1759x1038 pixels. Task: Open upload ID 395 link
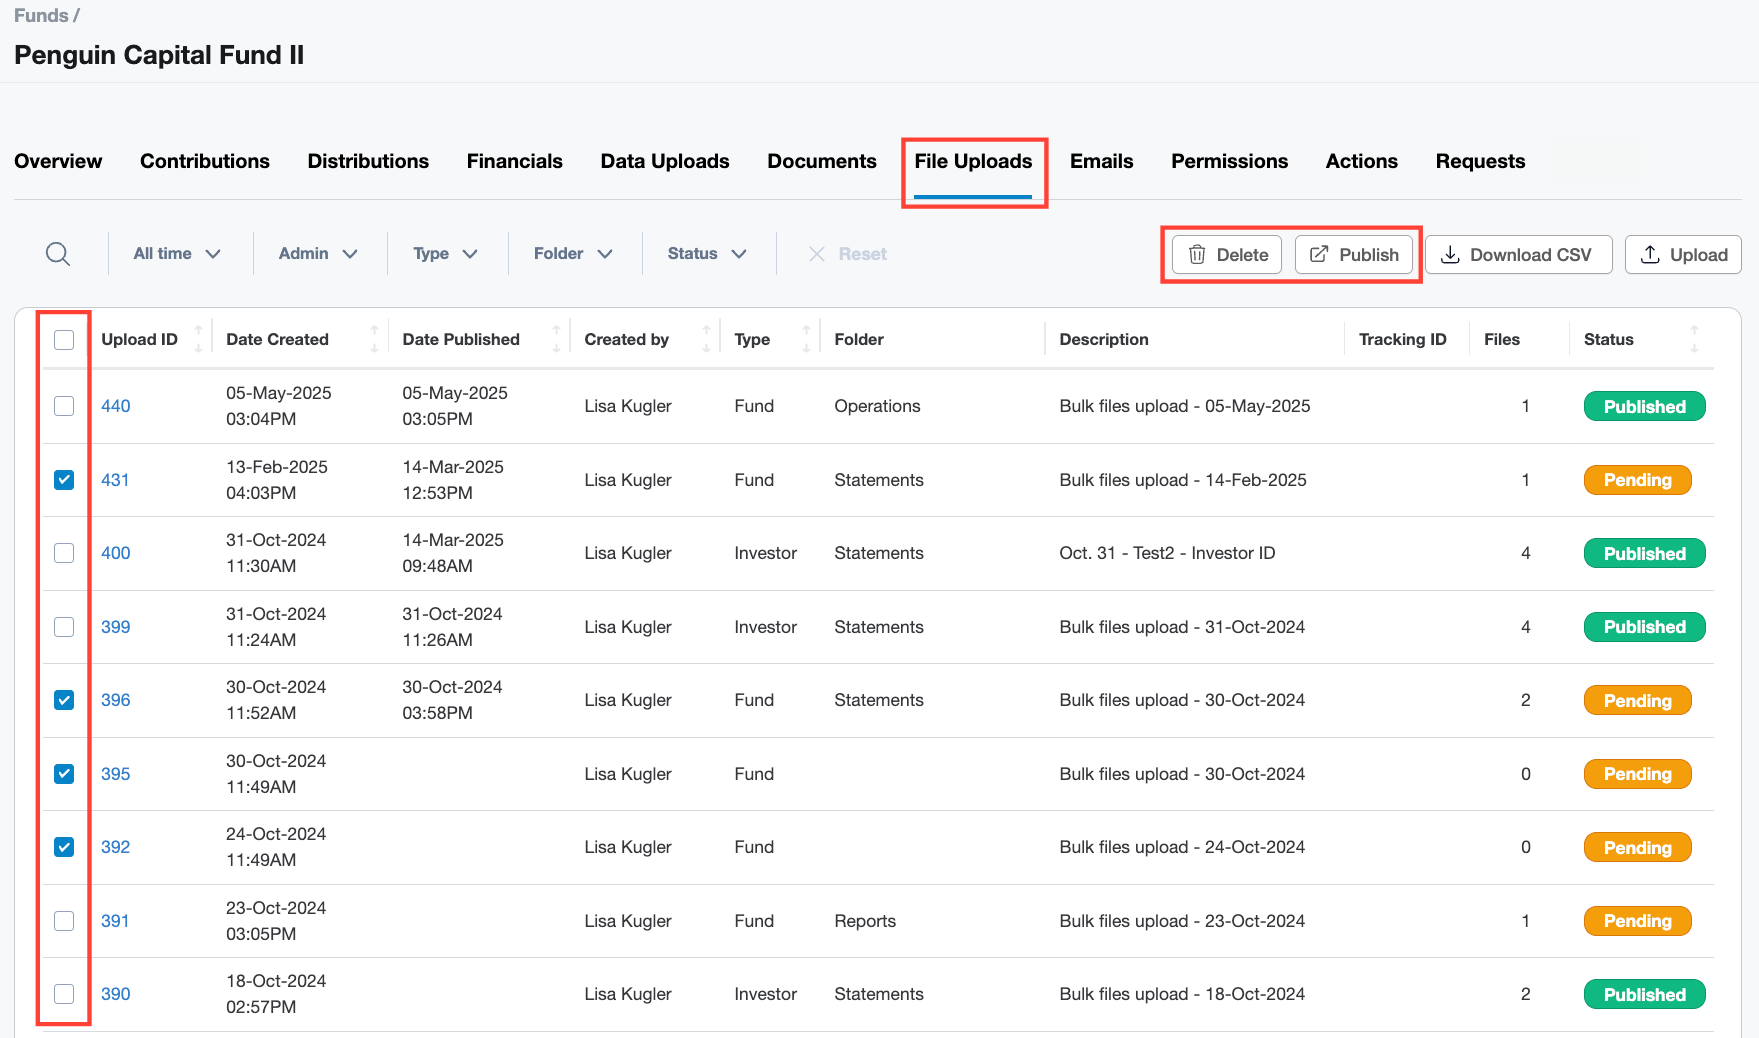click(116, 774)
